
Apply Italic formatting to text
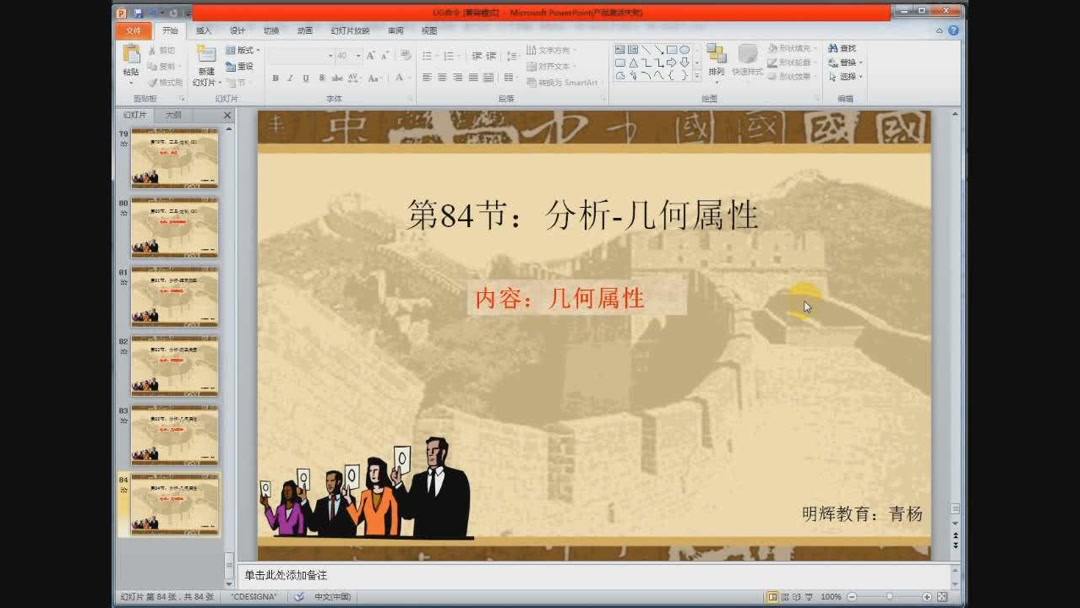(x=289, y=78)
